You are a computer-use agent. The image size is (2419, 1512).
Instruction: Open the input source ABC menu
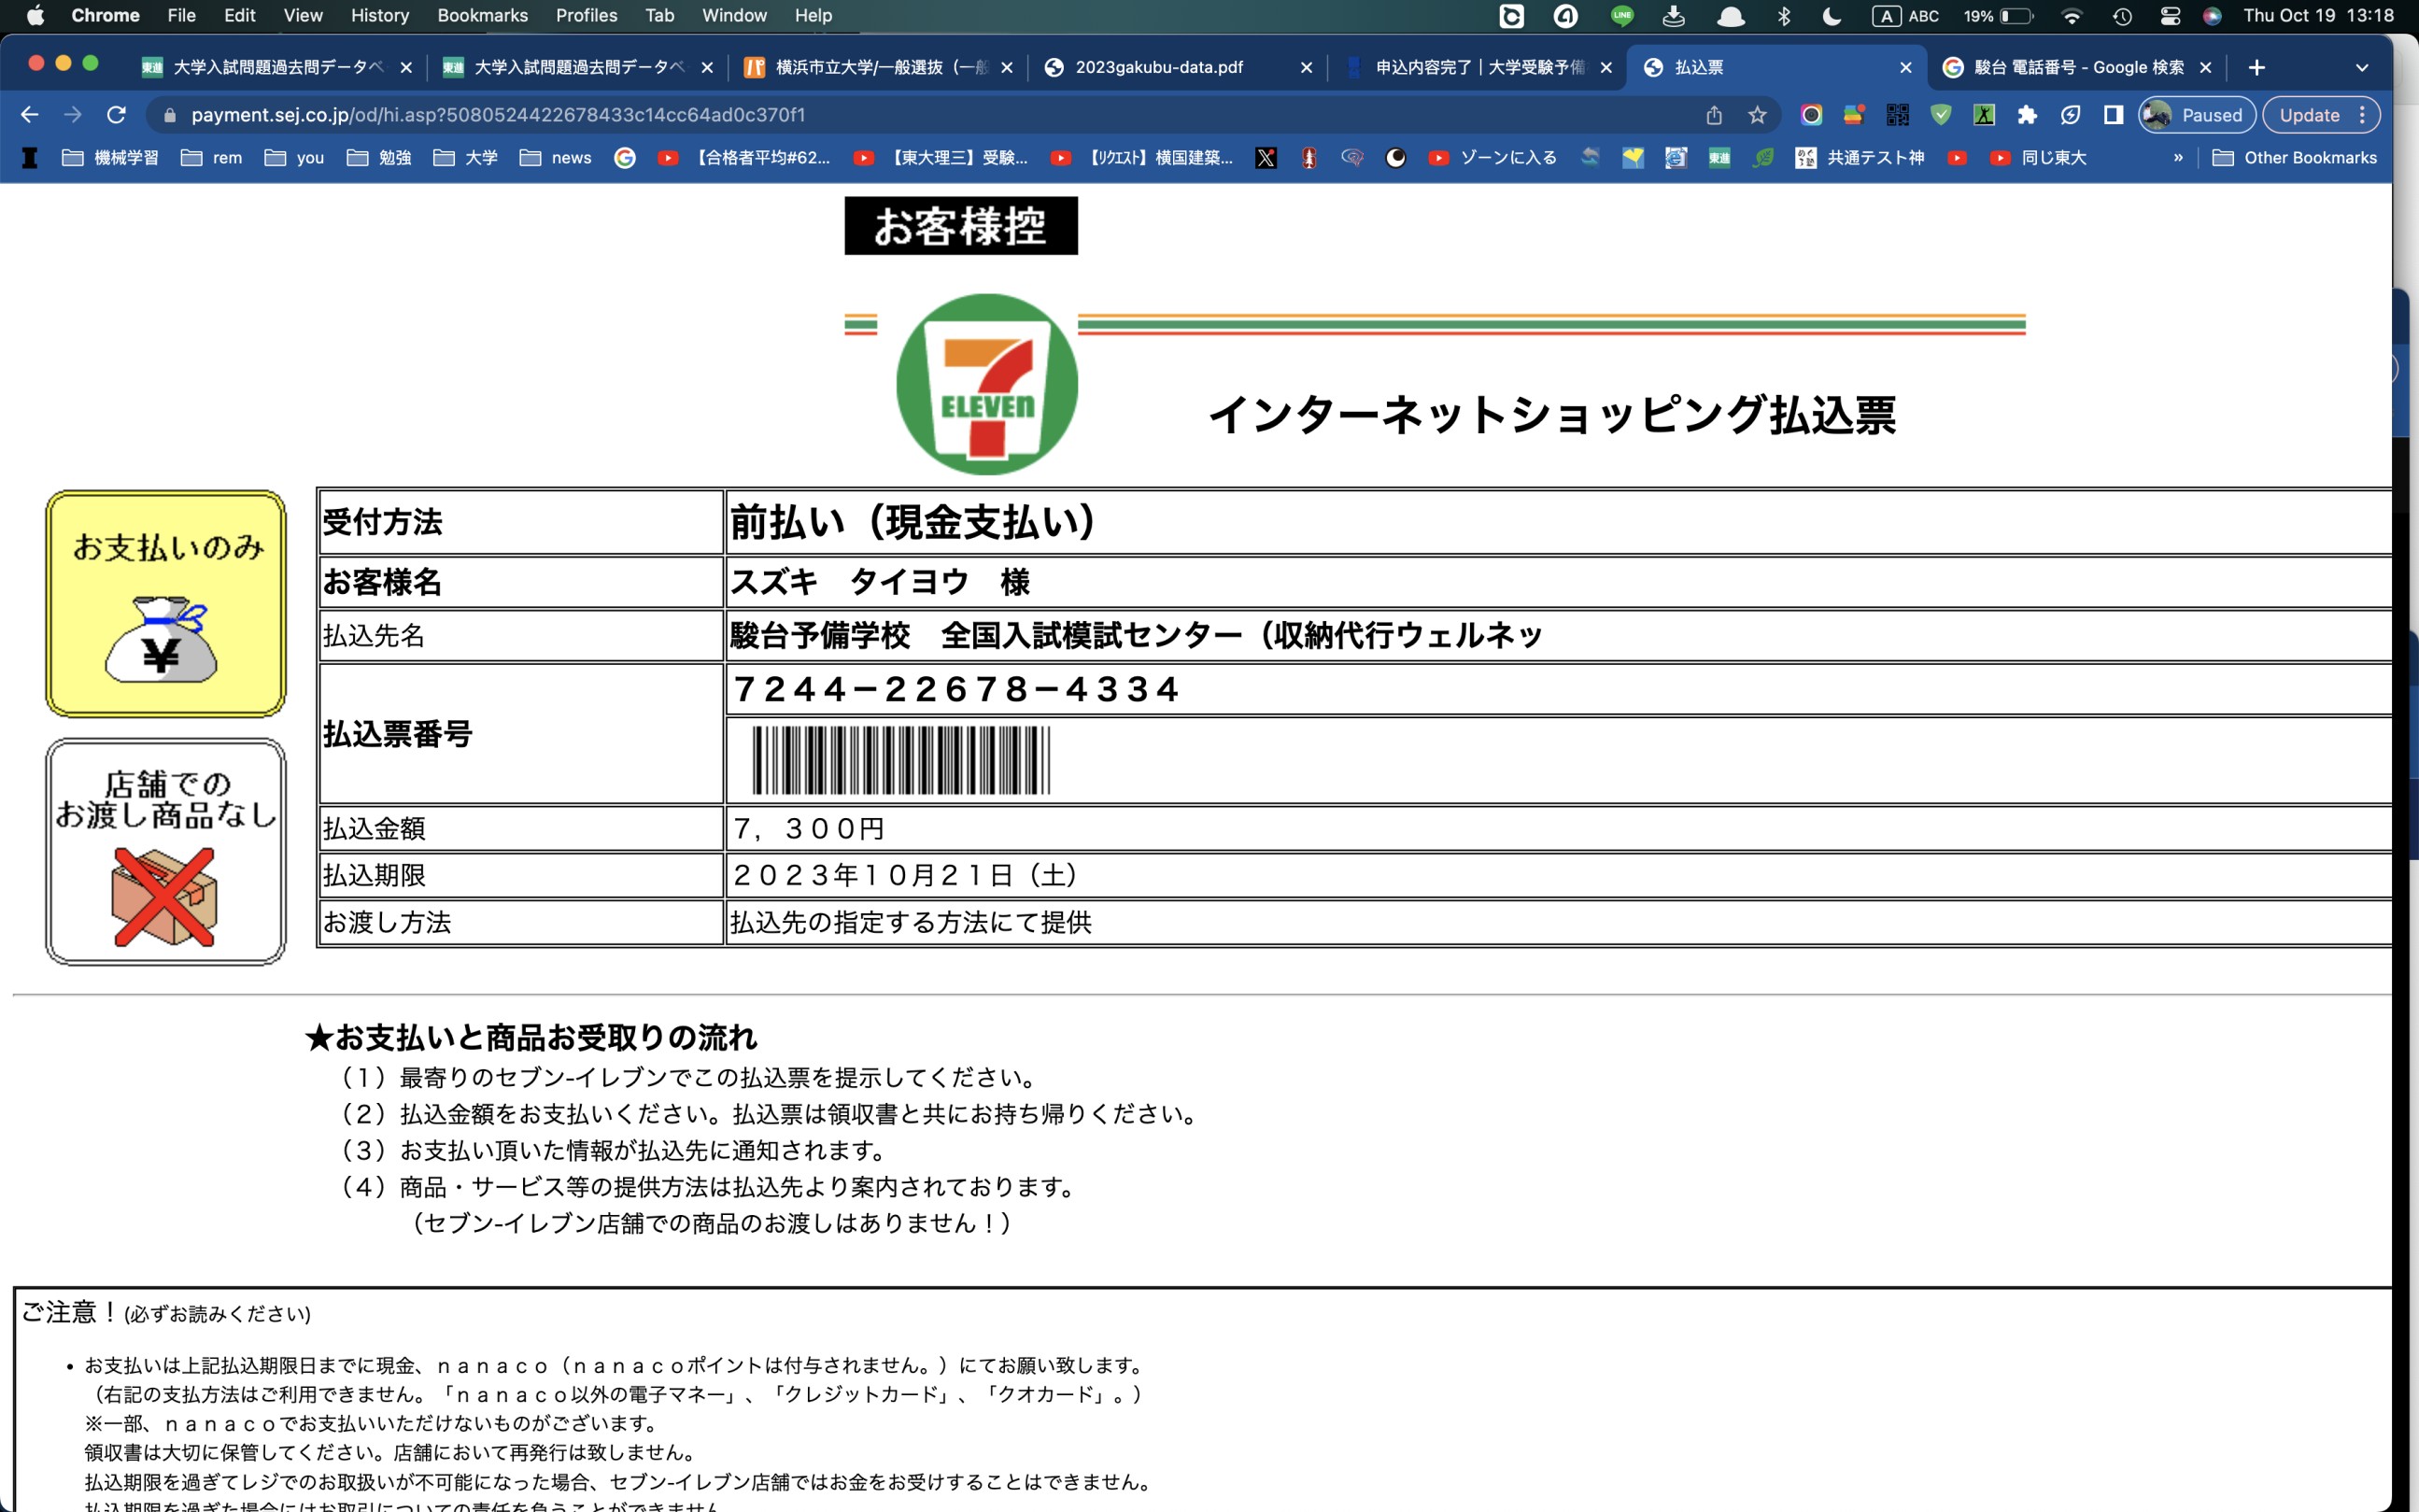pos(1906,15)
